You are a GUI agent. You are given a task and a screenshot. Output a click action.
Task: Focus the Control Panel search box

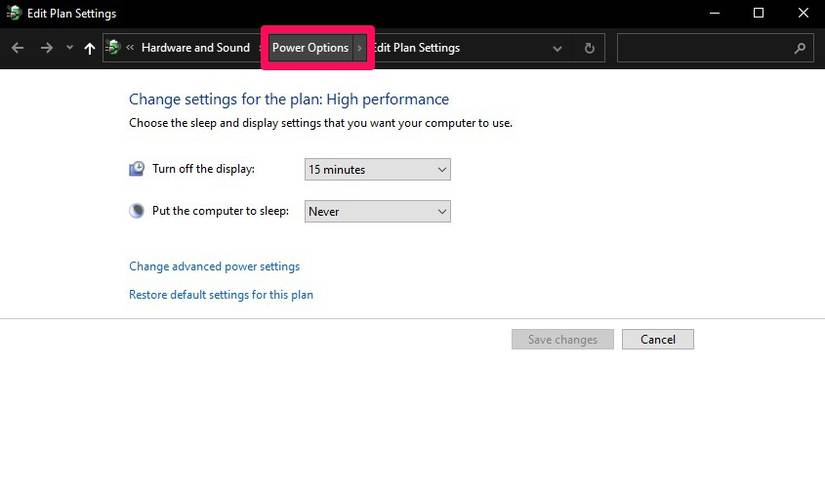pyautogui.click(x=715, y=48)
